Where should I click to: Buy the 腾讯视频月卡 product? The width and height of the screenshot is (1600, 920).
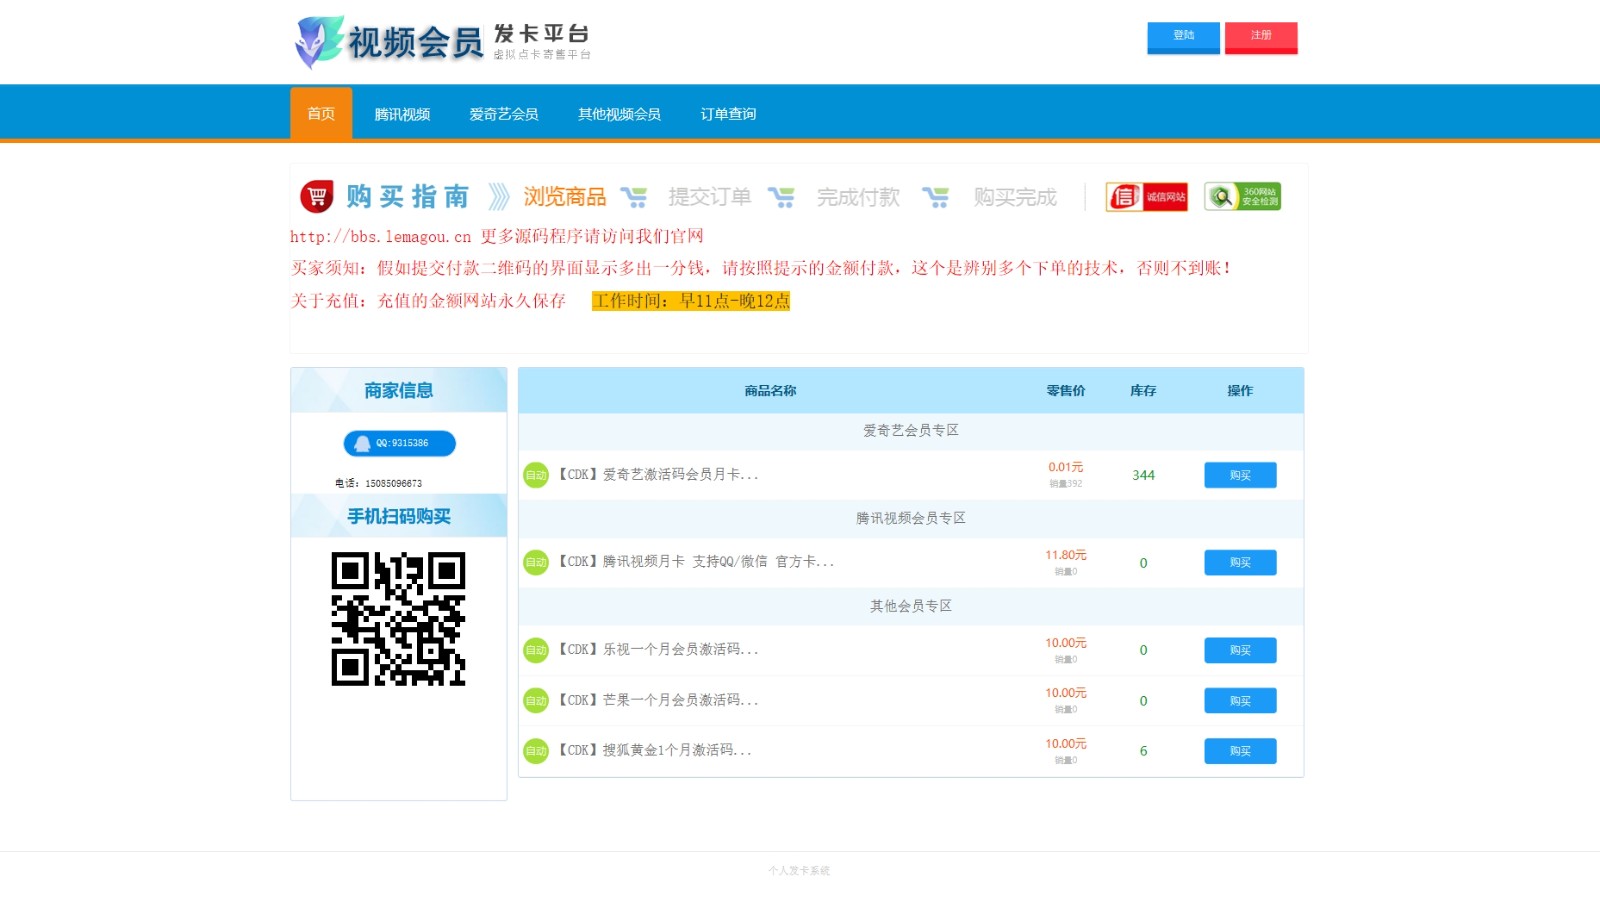pos(1240,562)
